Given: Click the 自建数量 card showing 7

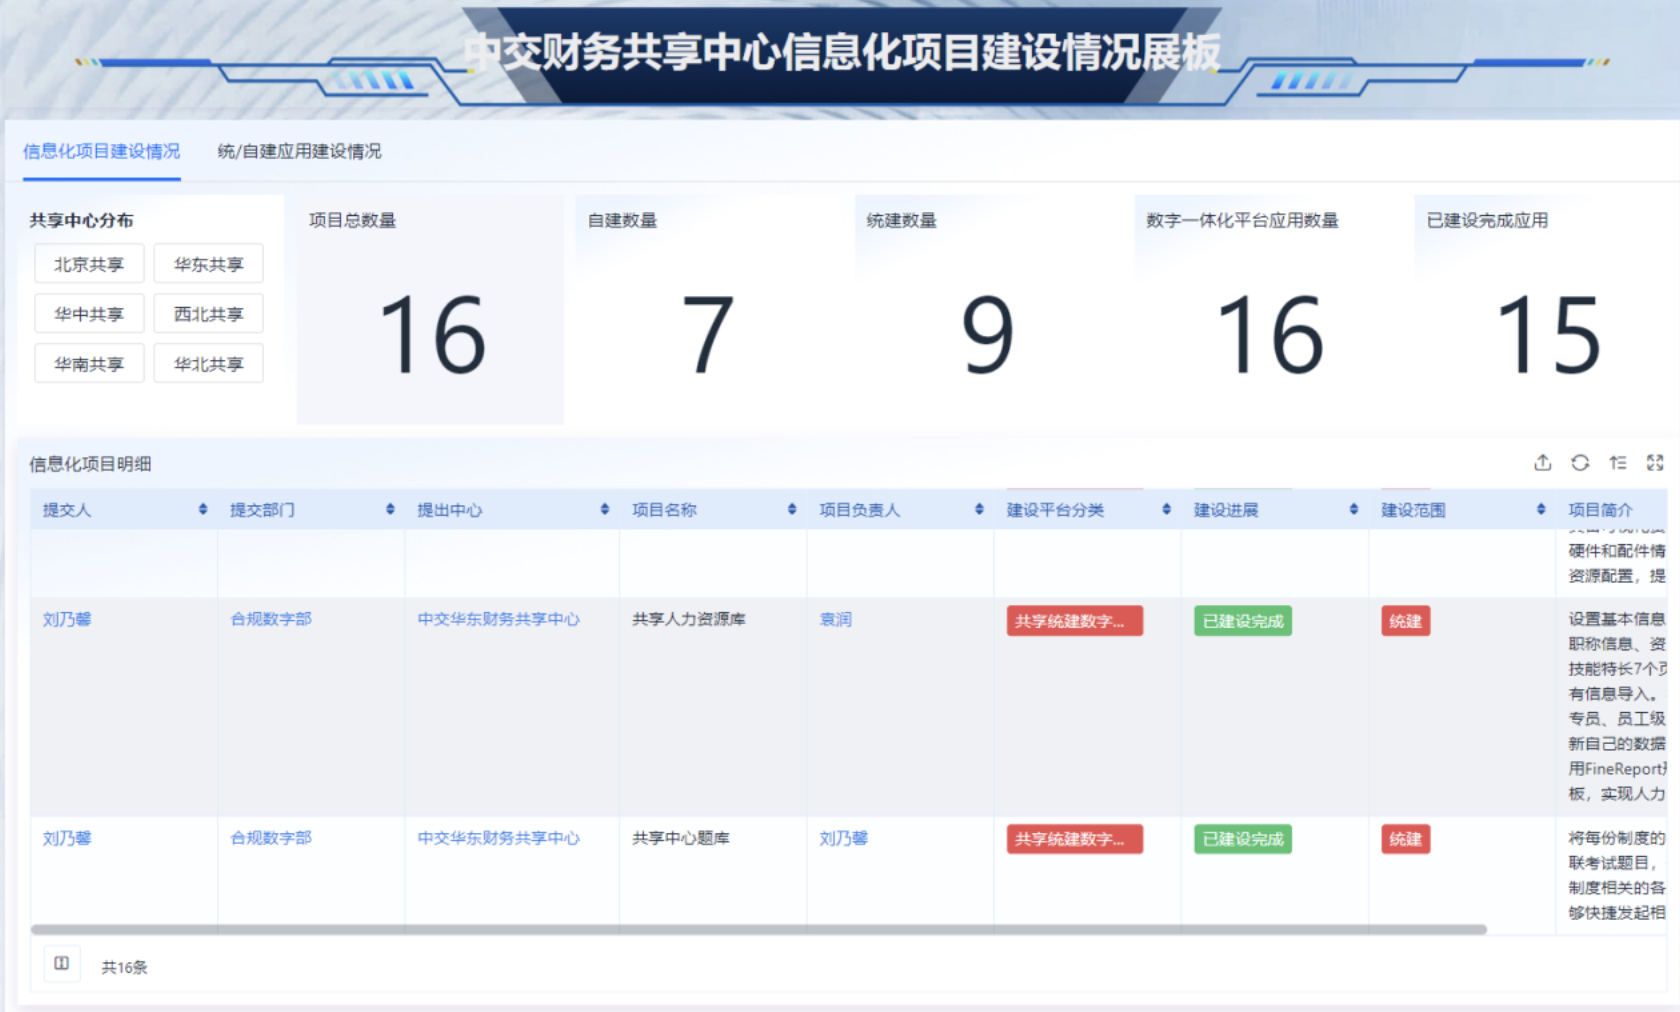Looking at the screenshot, I should point(709,310).
